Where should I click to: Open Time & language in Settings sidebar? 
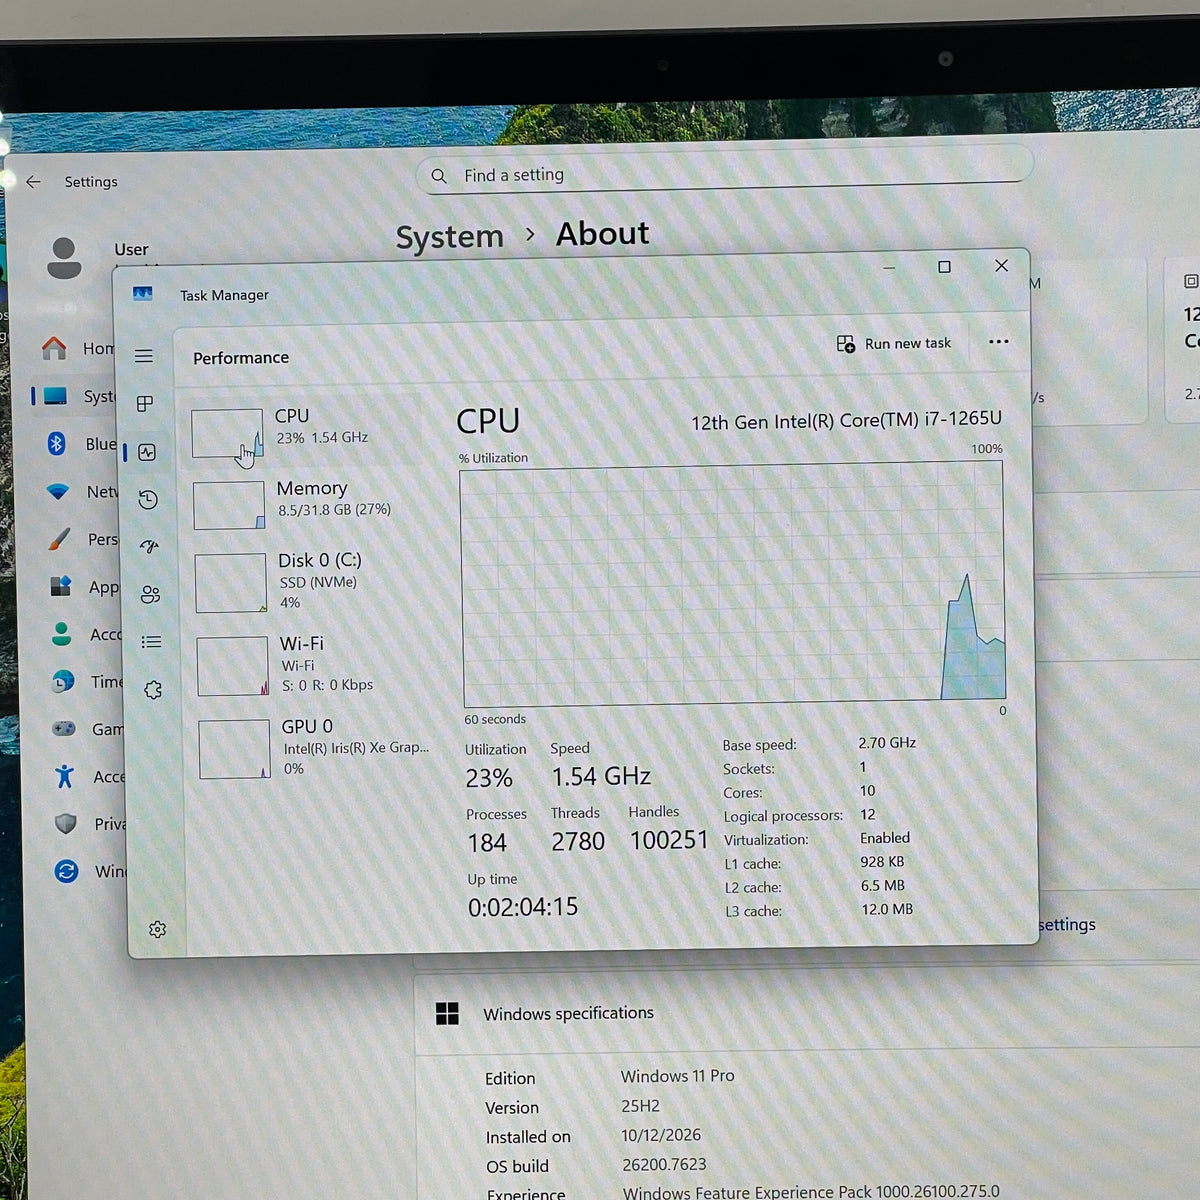(86, 682)
